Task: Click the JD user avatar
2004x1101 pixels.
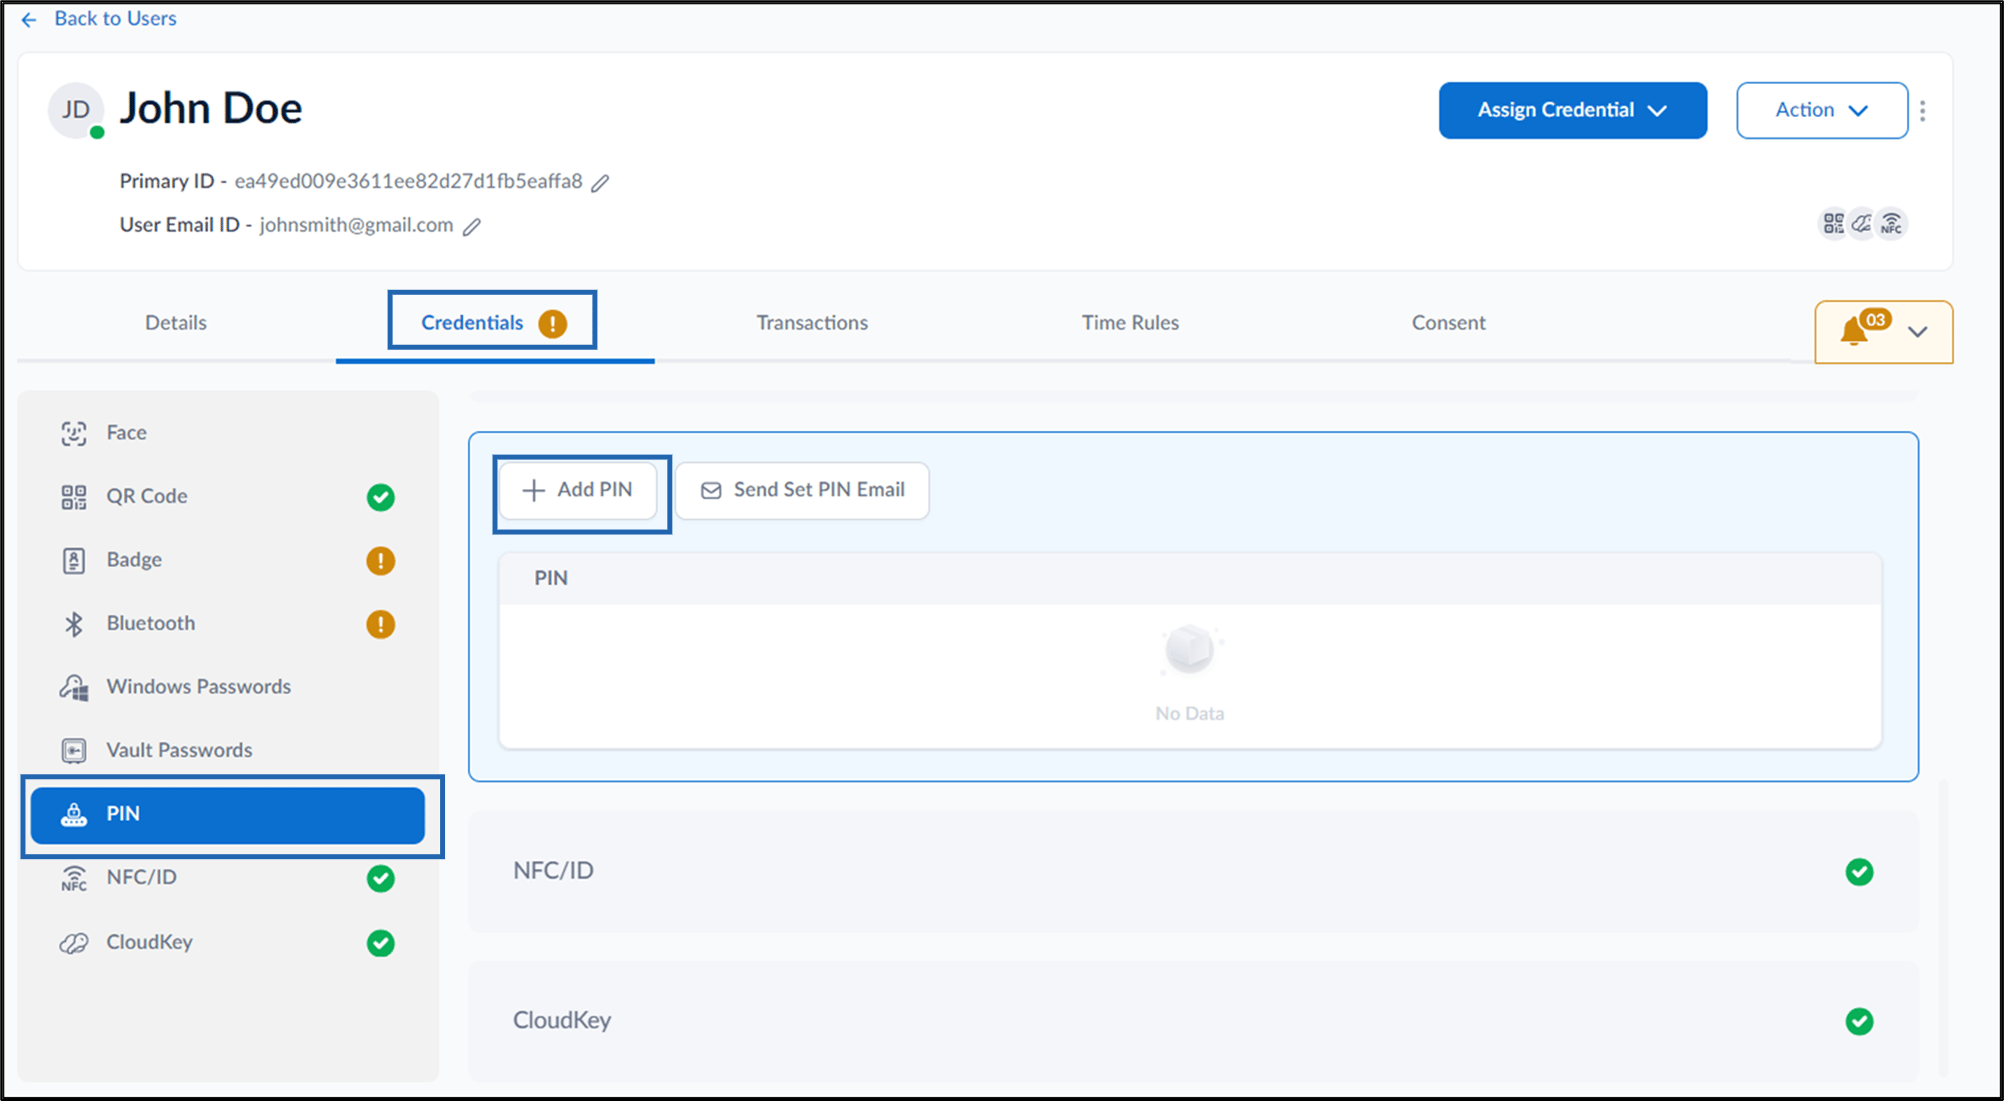Action: point(76,110)
